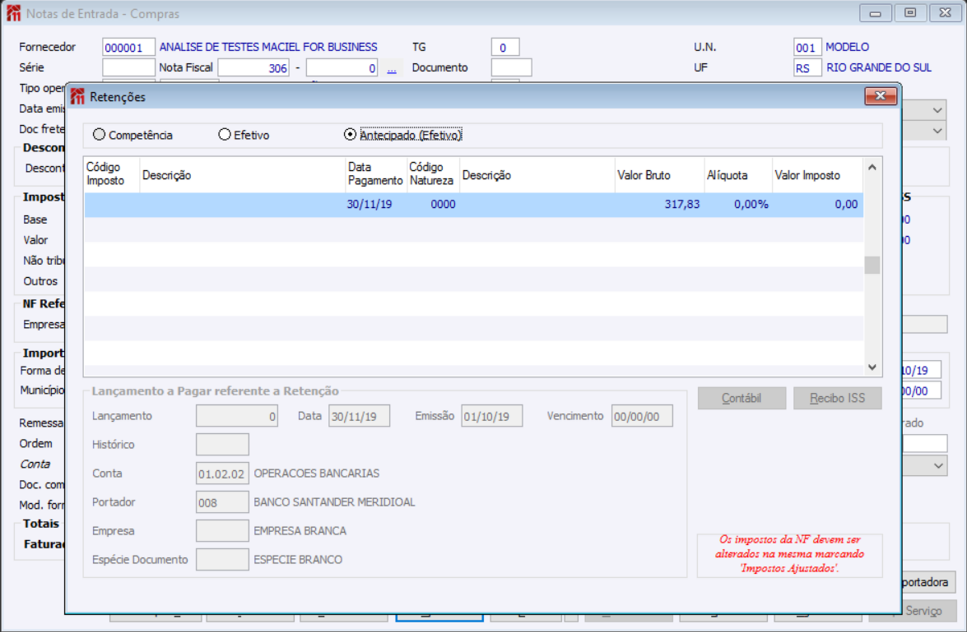The height and width of the screenshot is (632, 967).
Task: Click the Data Pagamento column header
Action: (x=376, y=174)
